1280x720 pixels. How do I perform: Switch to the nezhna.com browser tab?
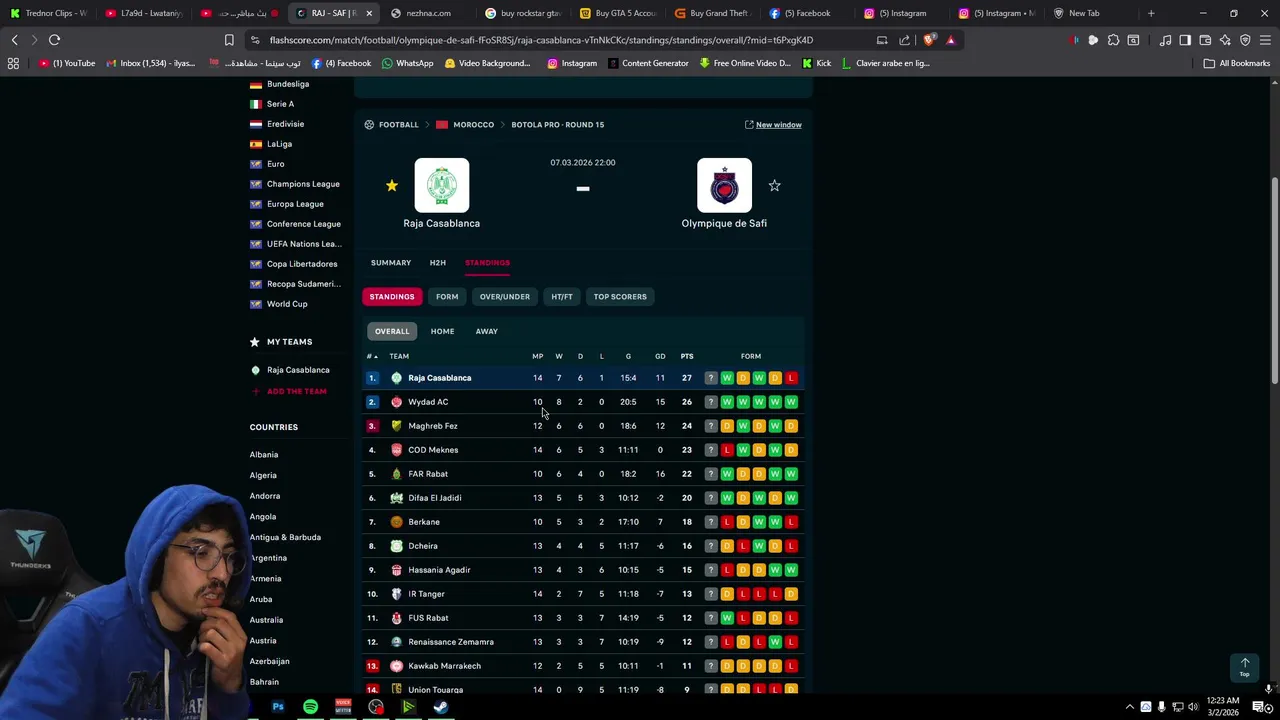(428, 13)
